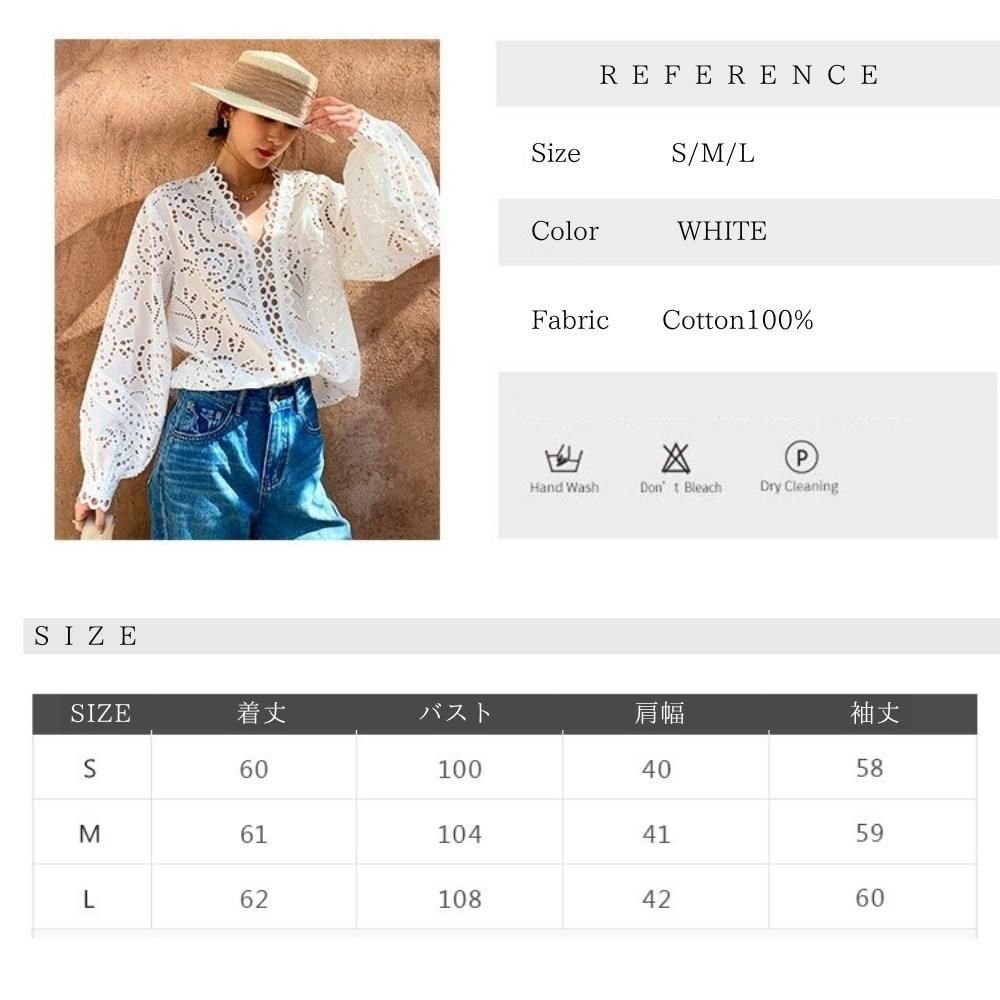Click the 袖丈 column header
This screenshot has height=1000, width=1000.
874,713
